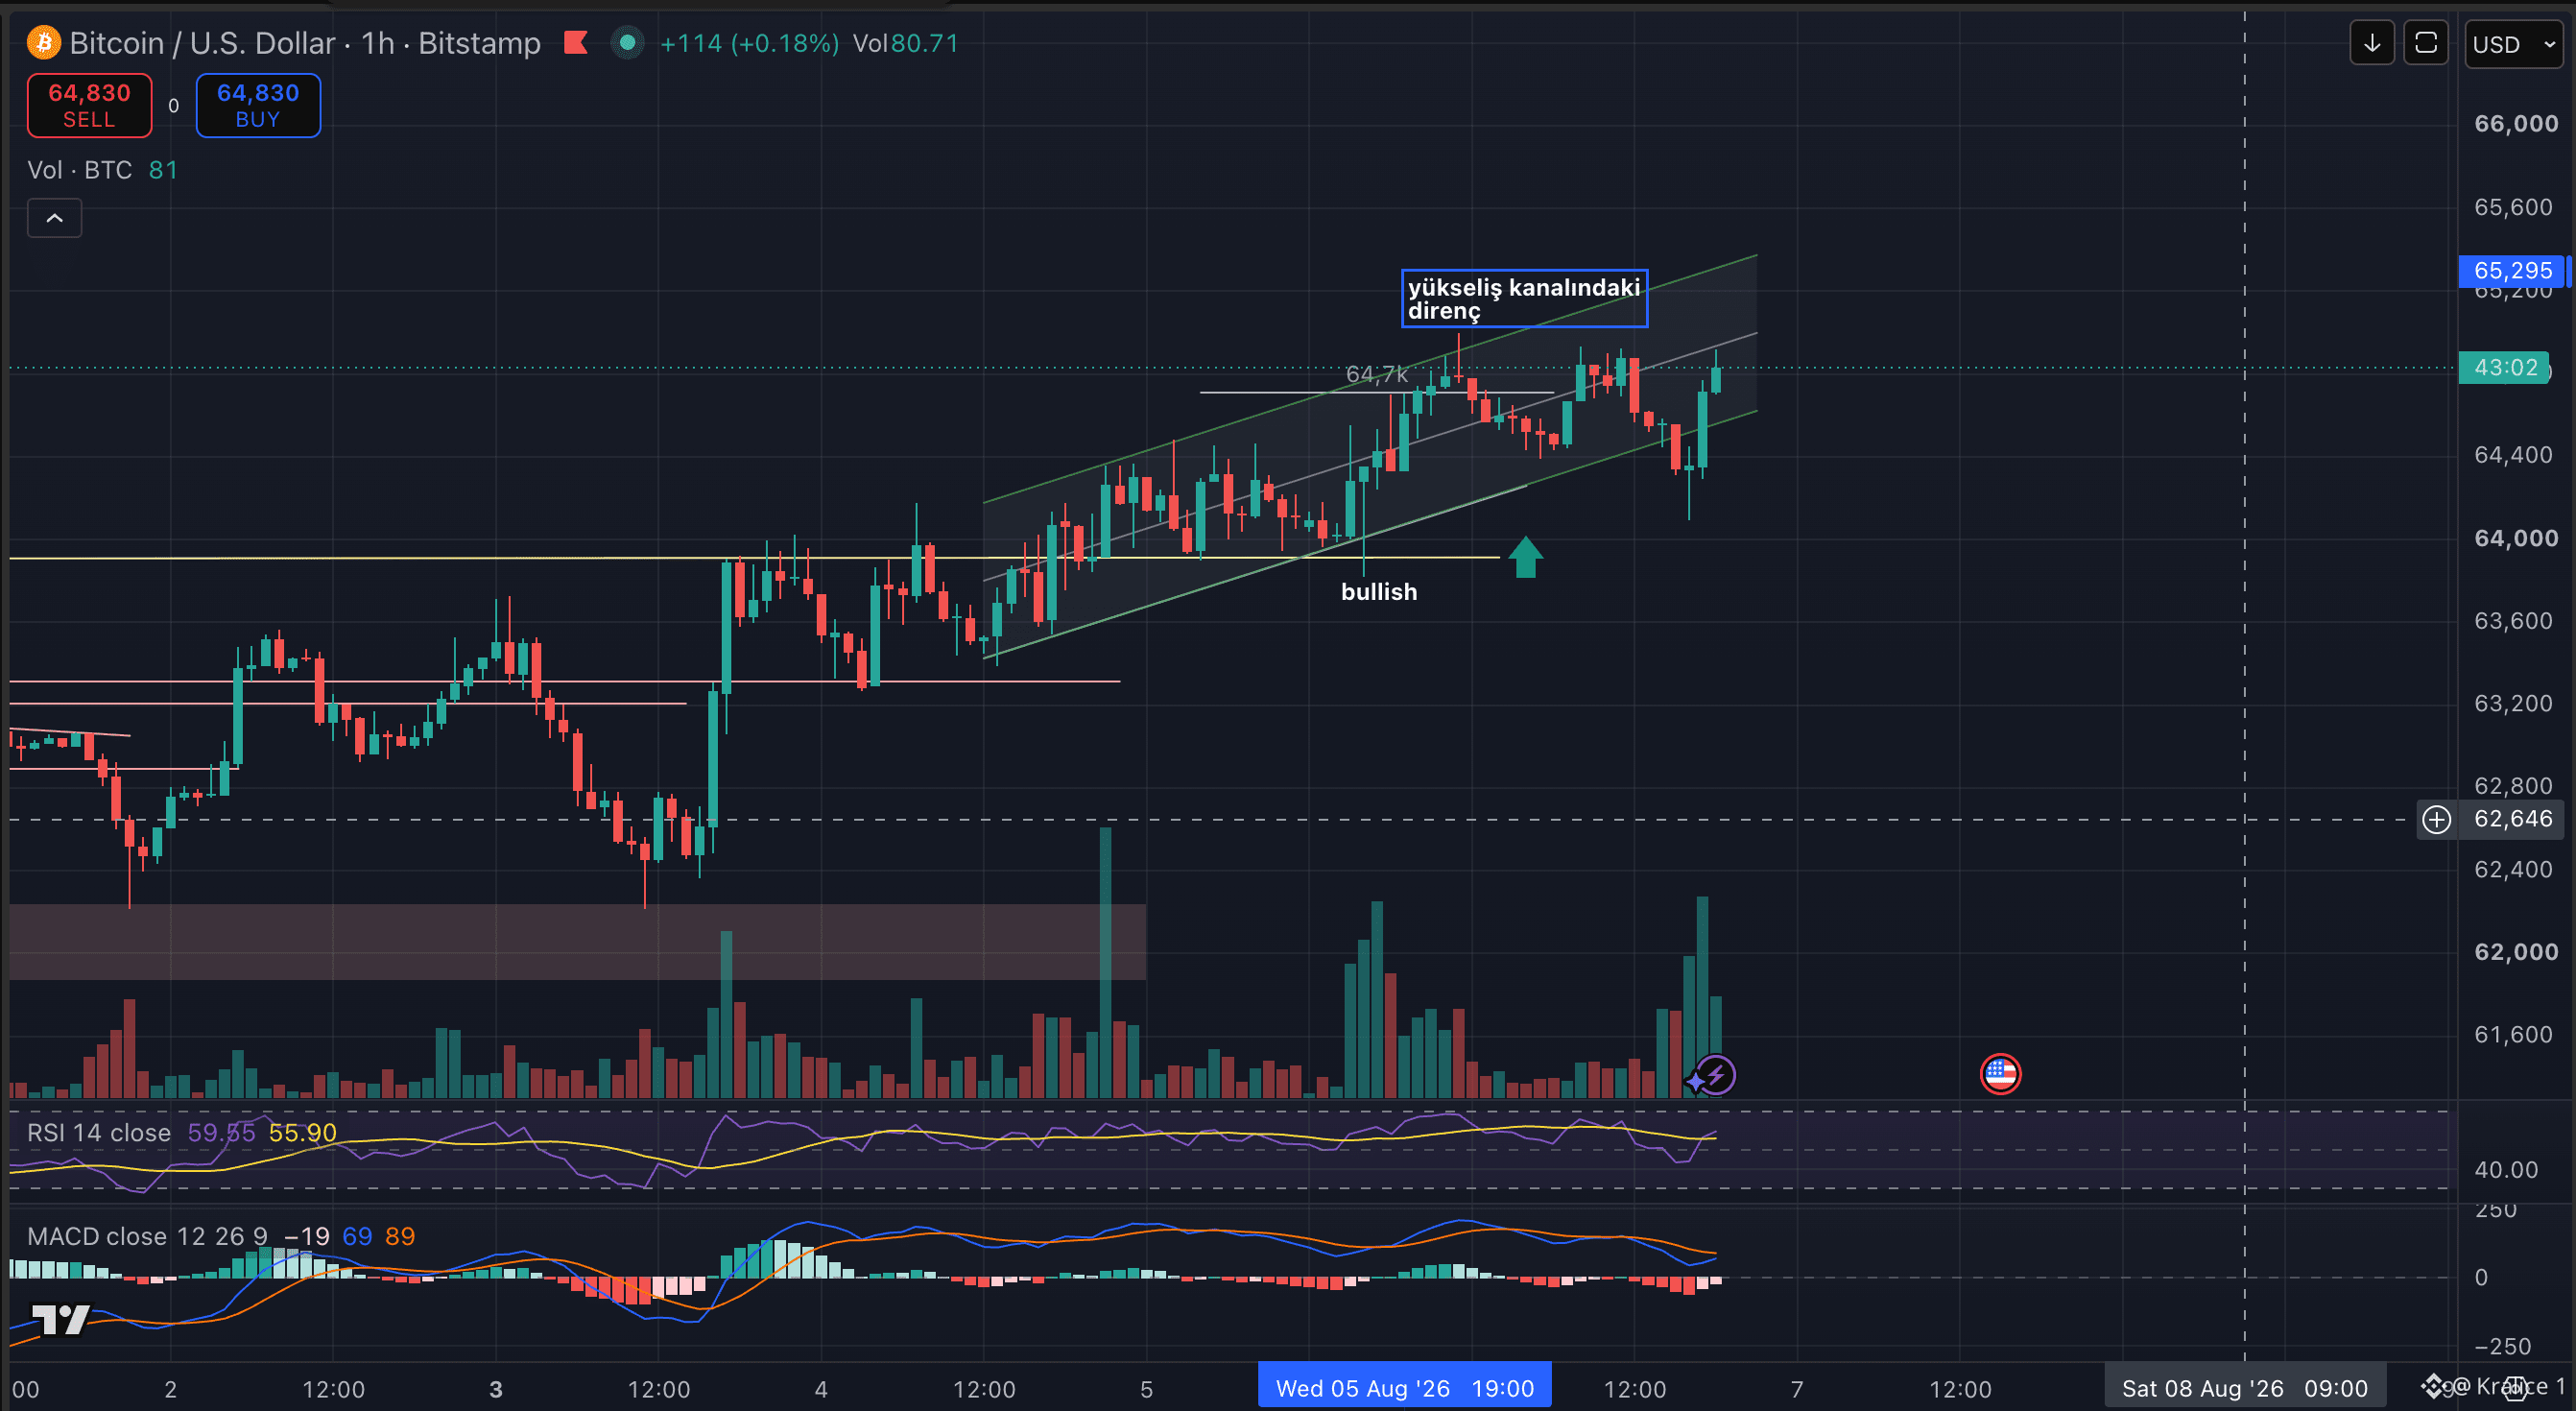Select the Vol · BTC indicator legend
Viewport: 2576px width, 1411px height.
79,170
